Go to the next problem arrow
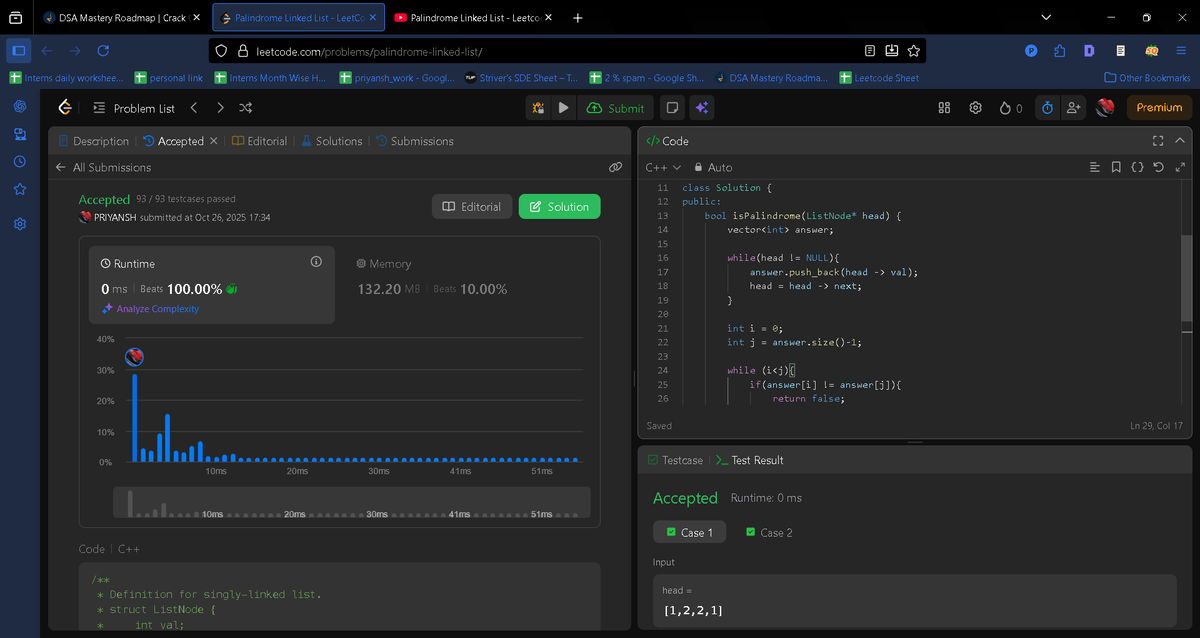1200x638 pixels. [220, 108]
